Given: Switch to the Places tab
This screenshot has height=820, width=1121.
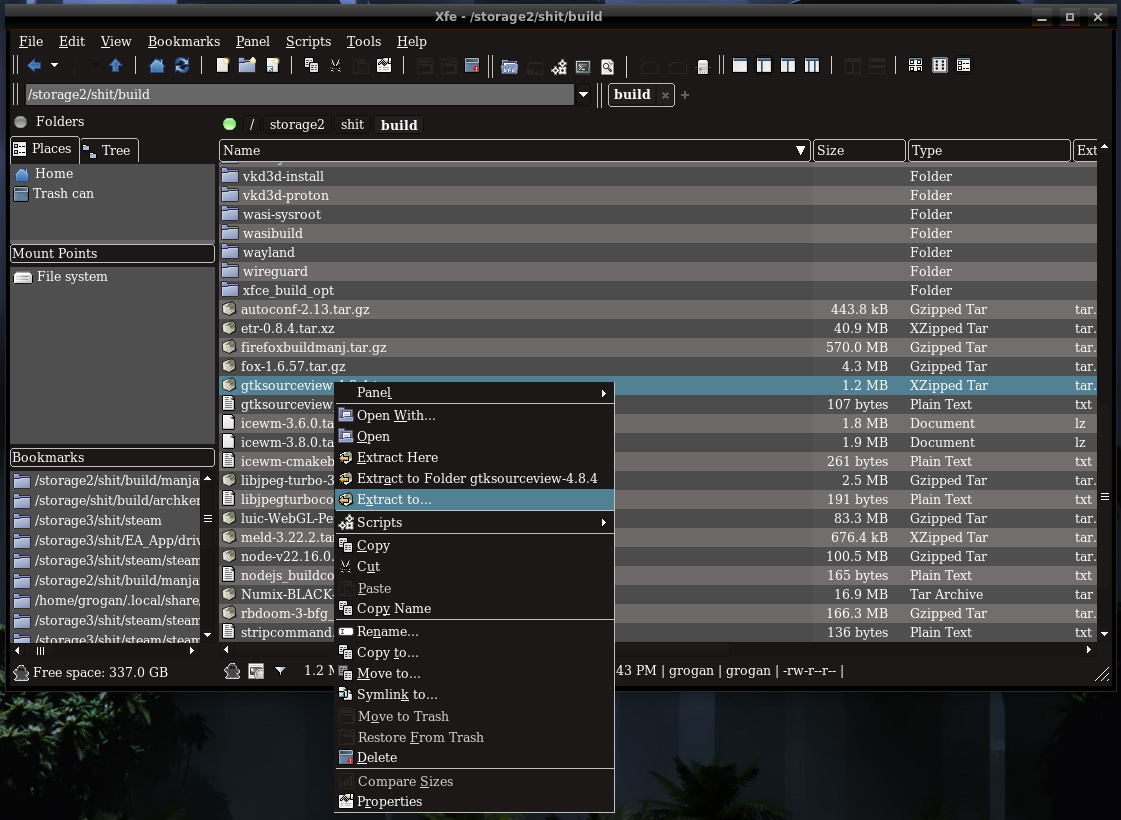Looking at the screenshot, I should pos(44,149).
